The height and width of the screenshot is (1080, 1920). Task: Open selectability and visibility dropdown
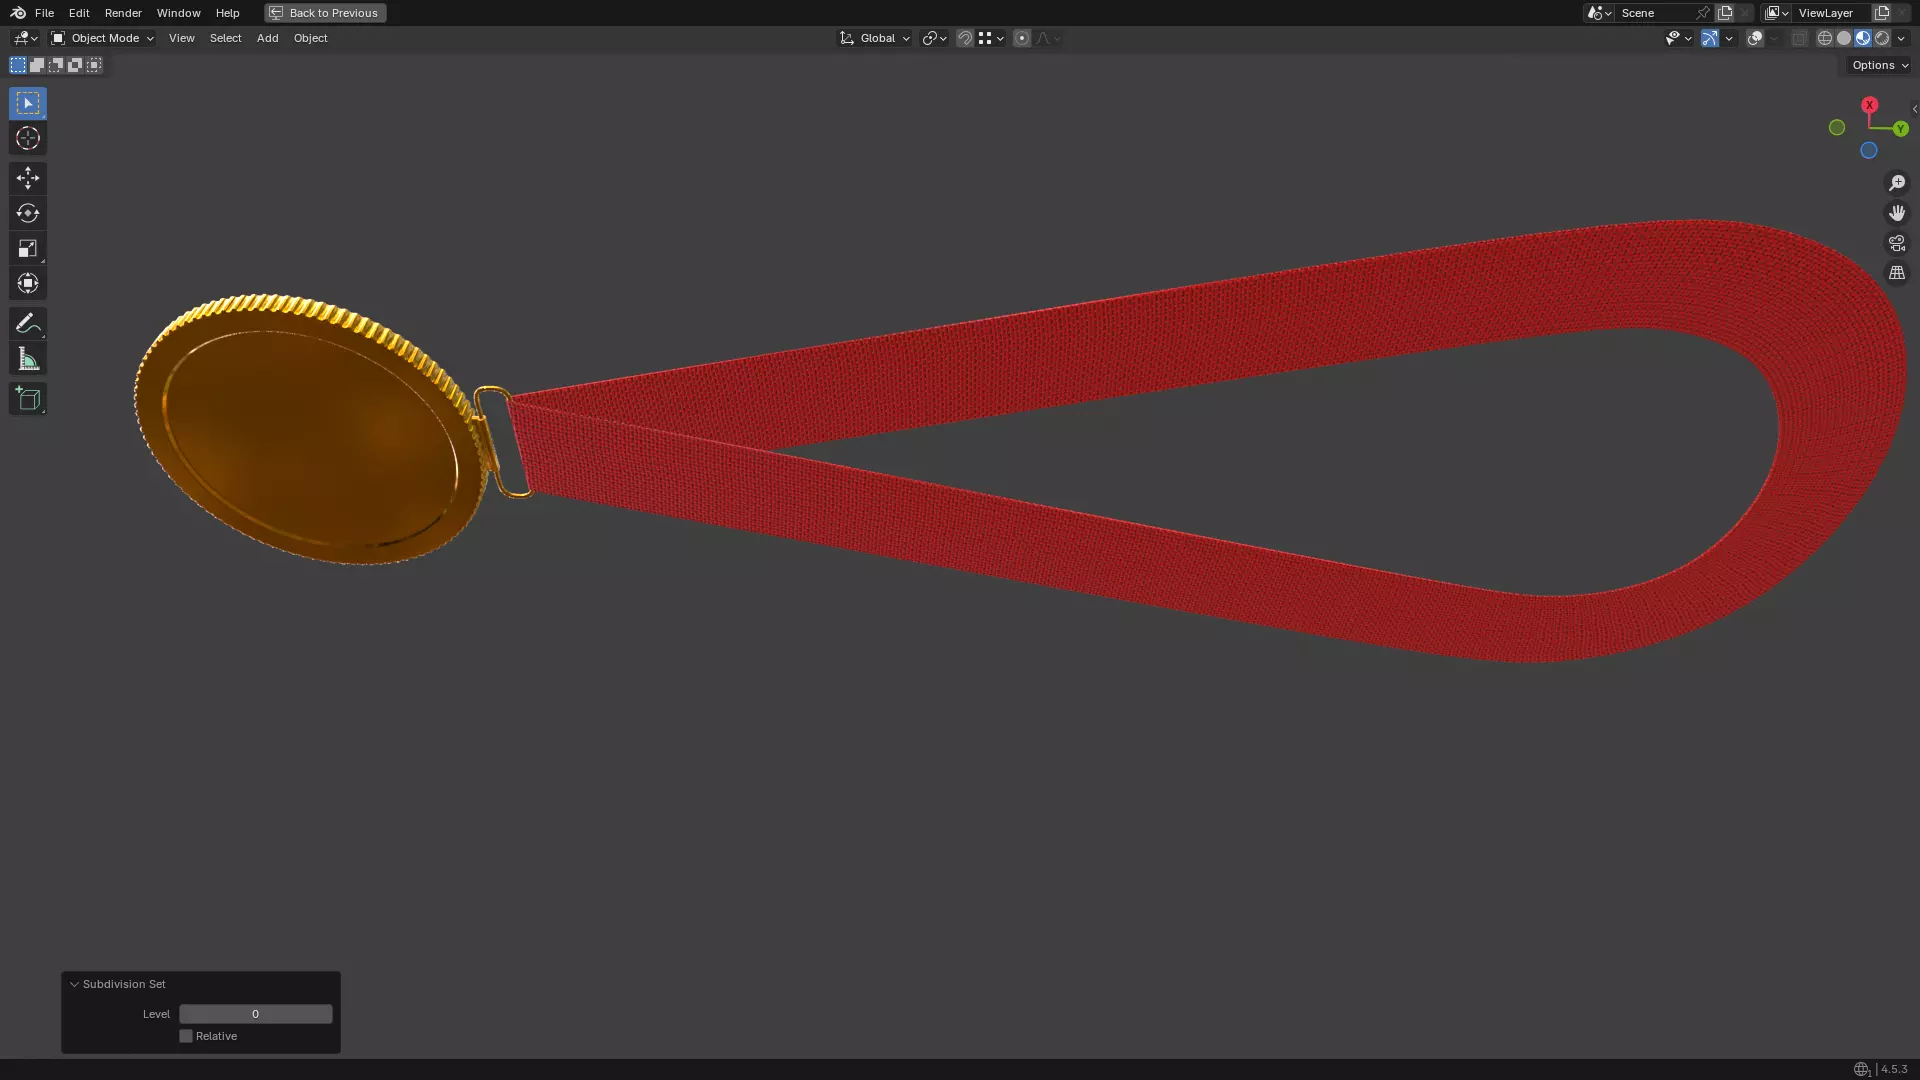(x=1678, y=38)
